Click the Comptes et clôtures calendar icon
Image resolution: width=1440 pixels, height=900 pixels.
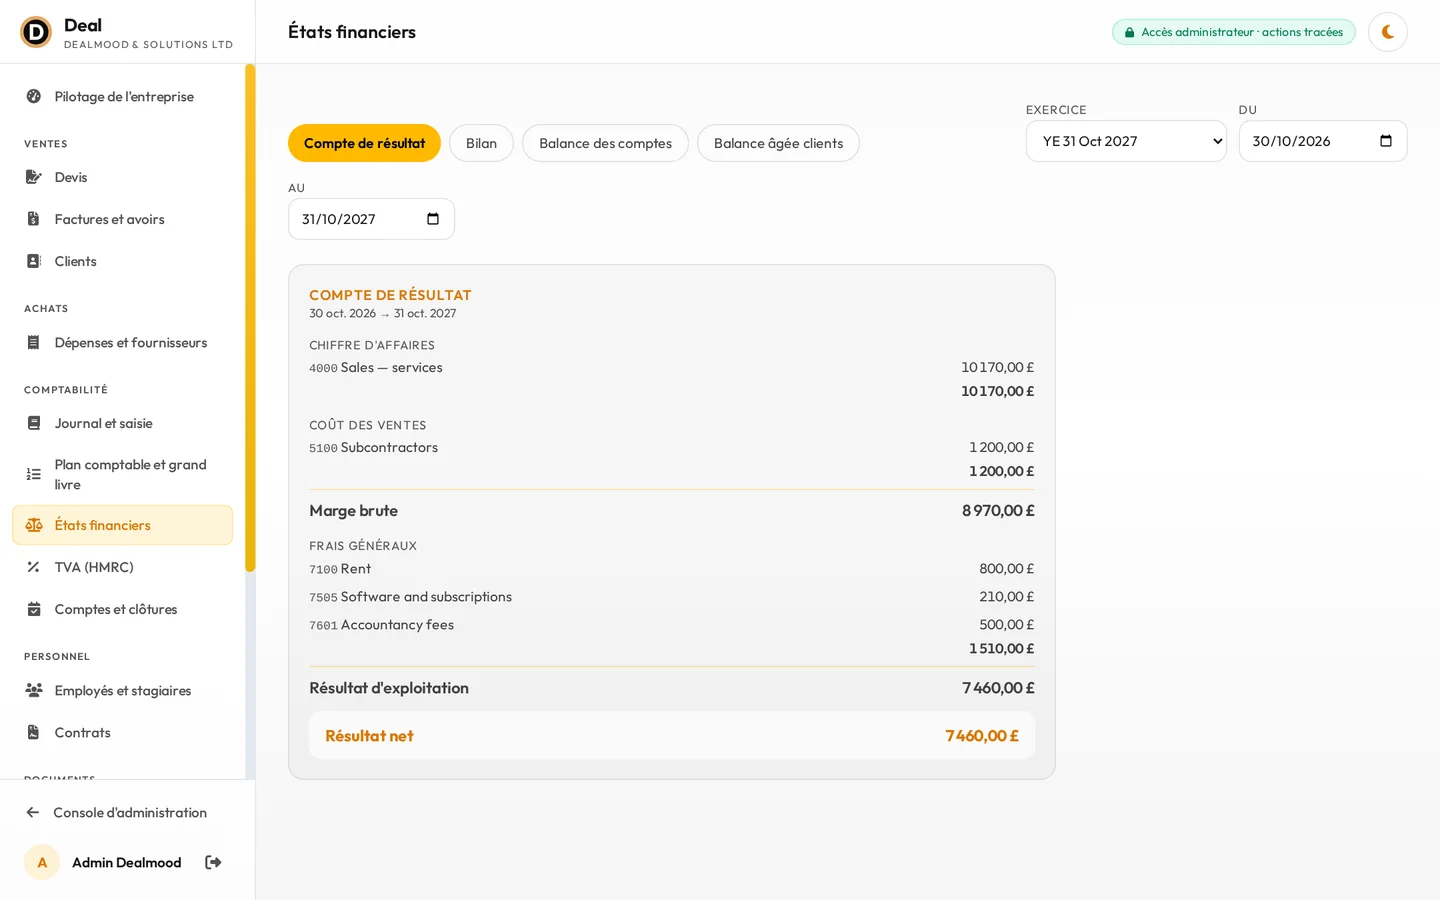[x=34, y=609]
